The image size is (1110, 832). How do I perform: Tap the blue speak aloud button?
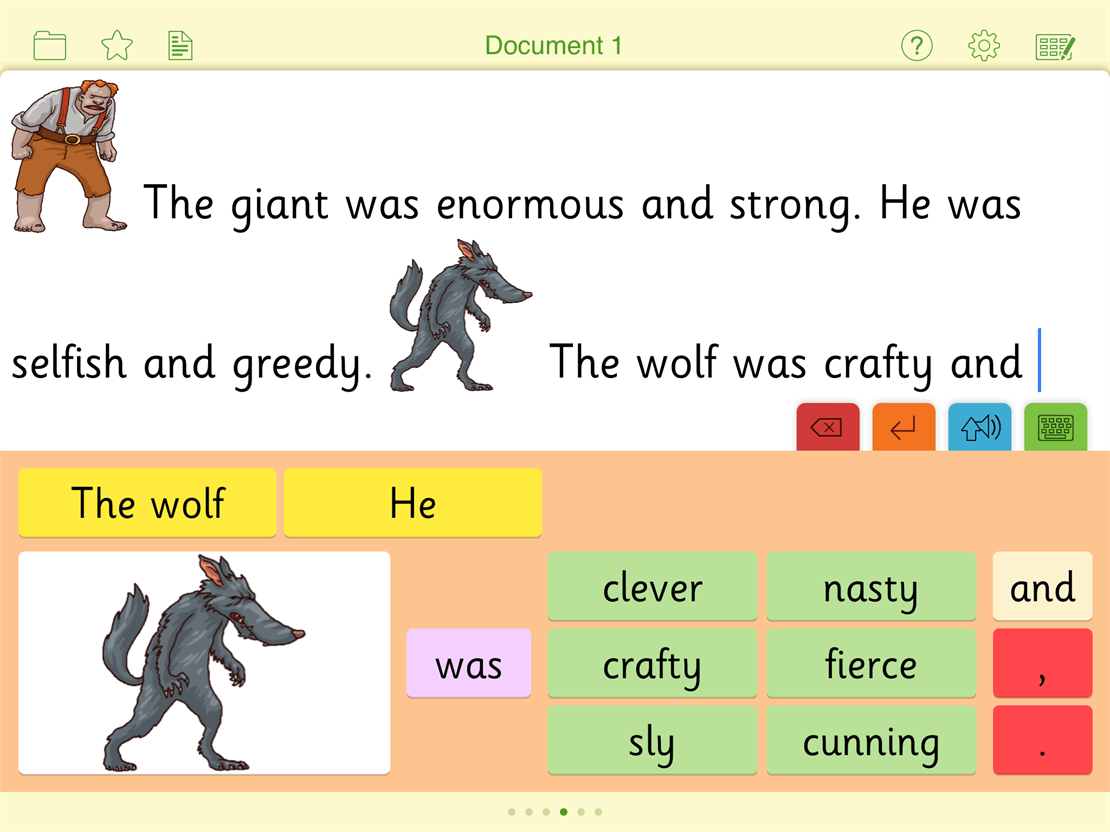[979, 428]
